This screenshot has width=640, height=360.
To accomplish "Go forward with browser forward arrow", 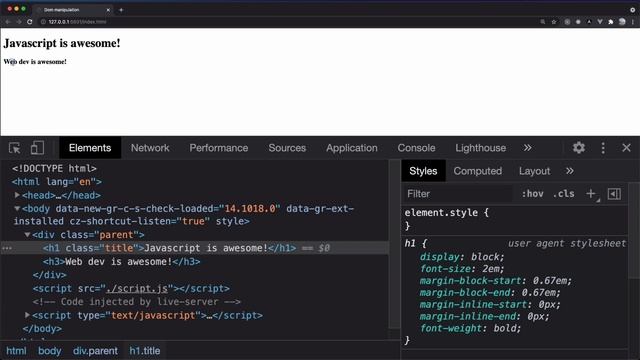I will pos(19,22).
